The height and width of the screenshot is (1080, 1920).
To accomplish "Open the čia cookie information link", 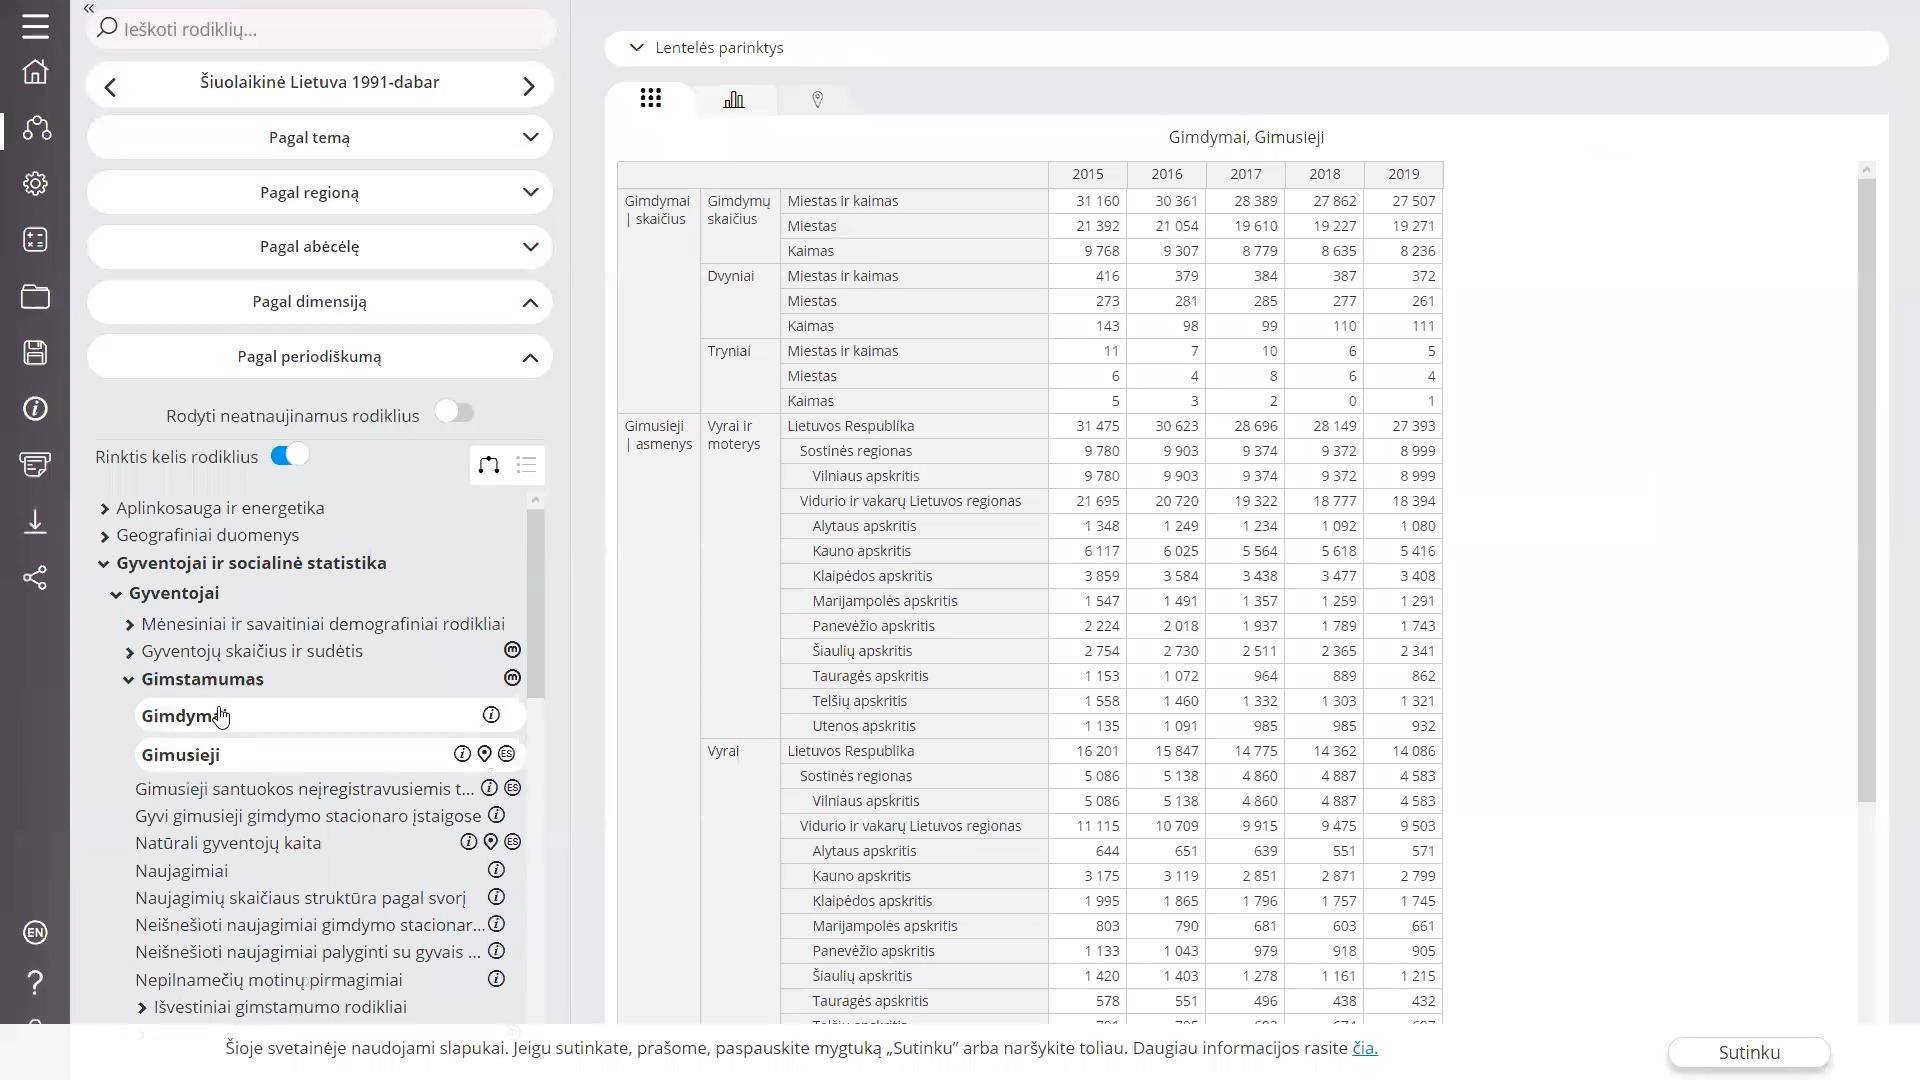I will (1365, 1047).
